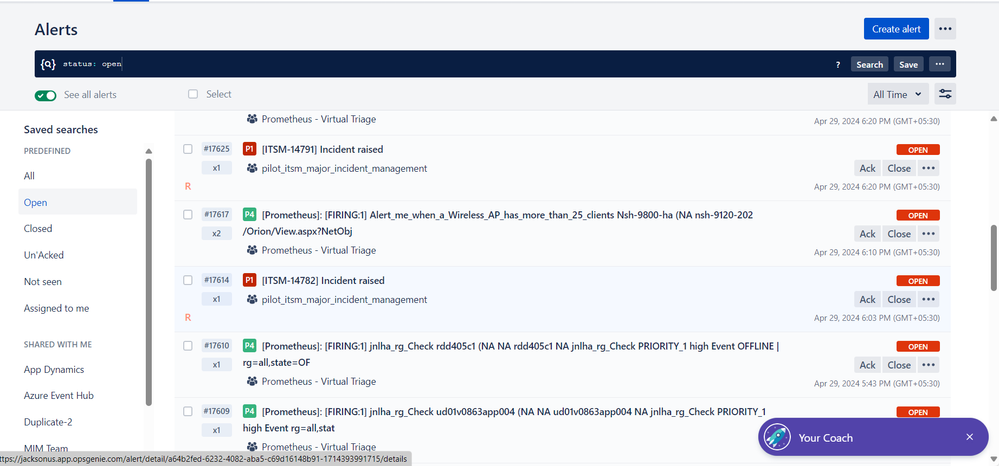Open more actions for alert #17610
The width and height of the screenshot is (999, 466).
pyautogui.click(x=928, y=365)
